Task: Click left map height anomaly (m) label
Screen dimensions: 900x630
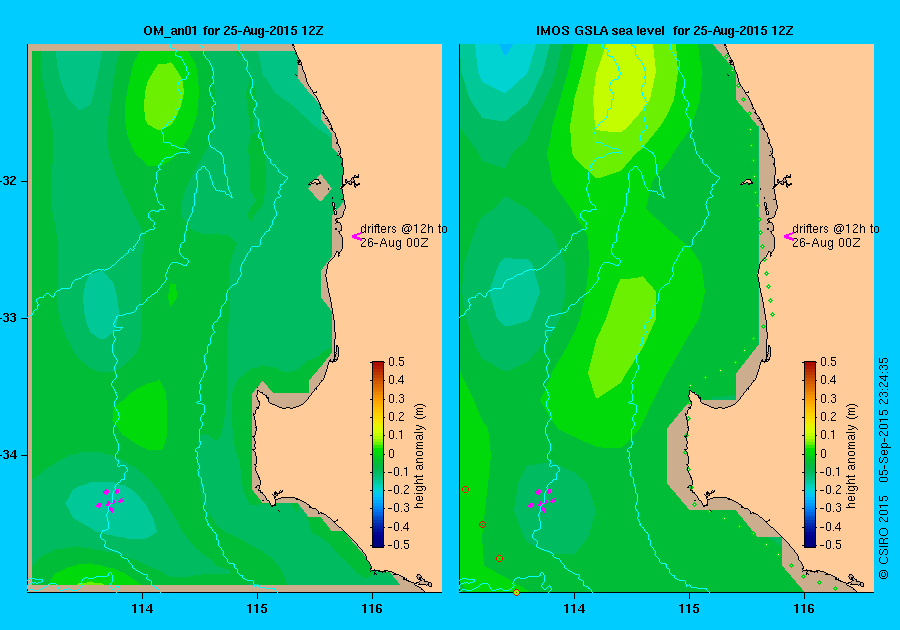Action: [420, 456]
